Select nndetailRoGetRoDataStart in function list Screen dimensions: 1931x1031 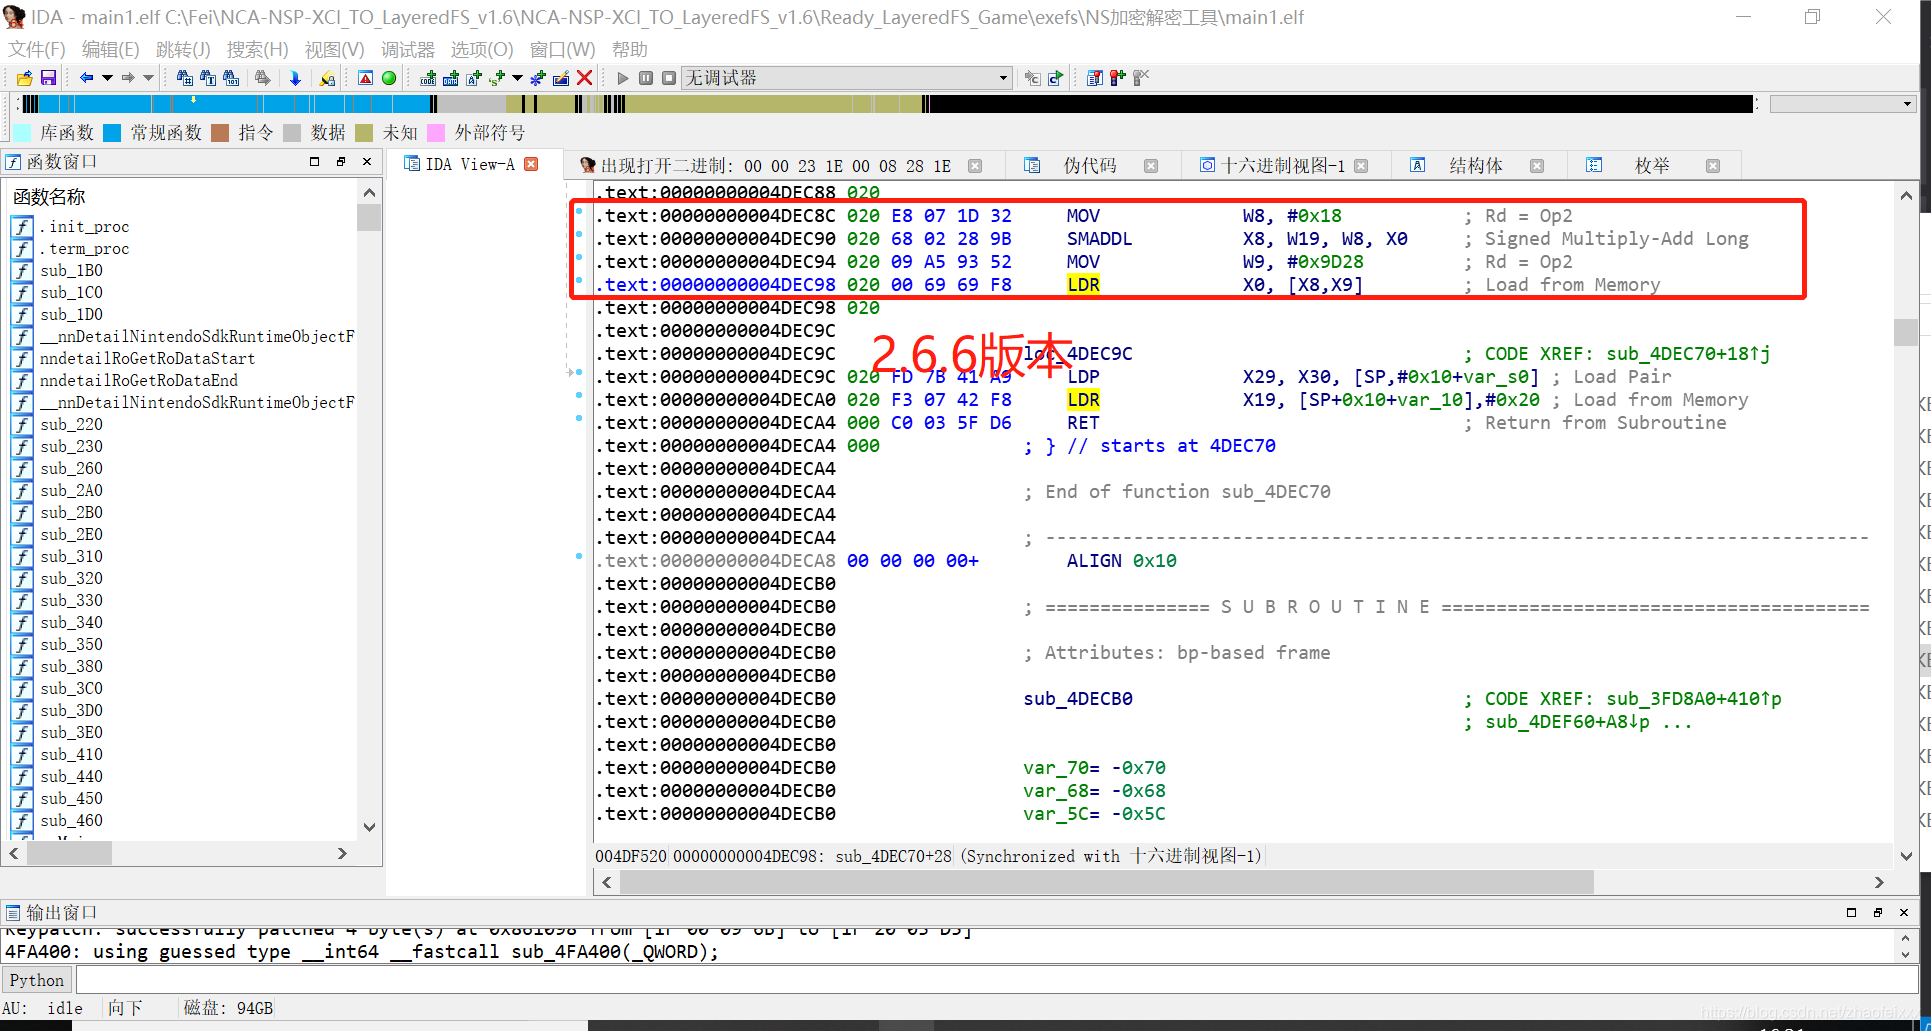[x=147, y=359]
